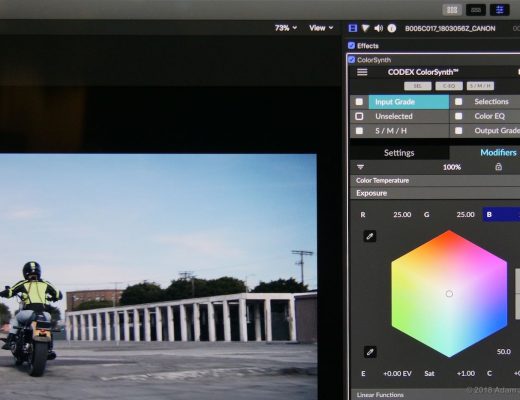This screenshot has width=520, height=400.
Task: Toggle the browser layout button in top toolbar
Action: tap(452, 10)
